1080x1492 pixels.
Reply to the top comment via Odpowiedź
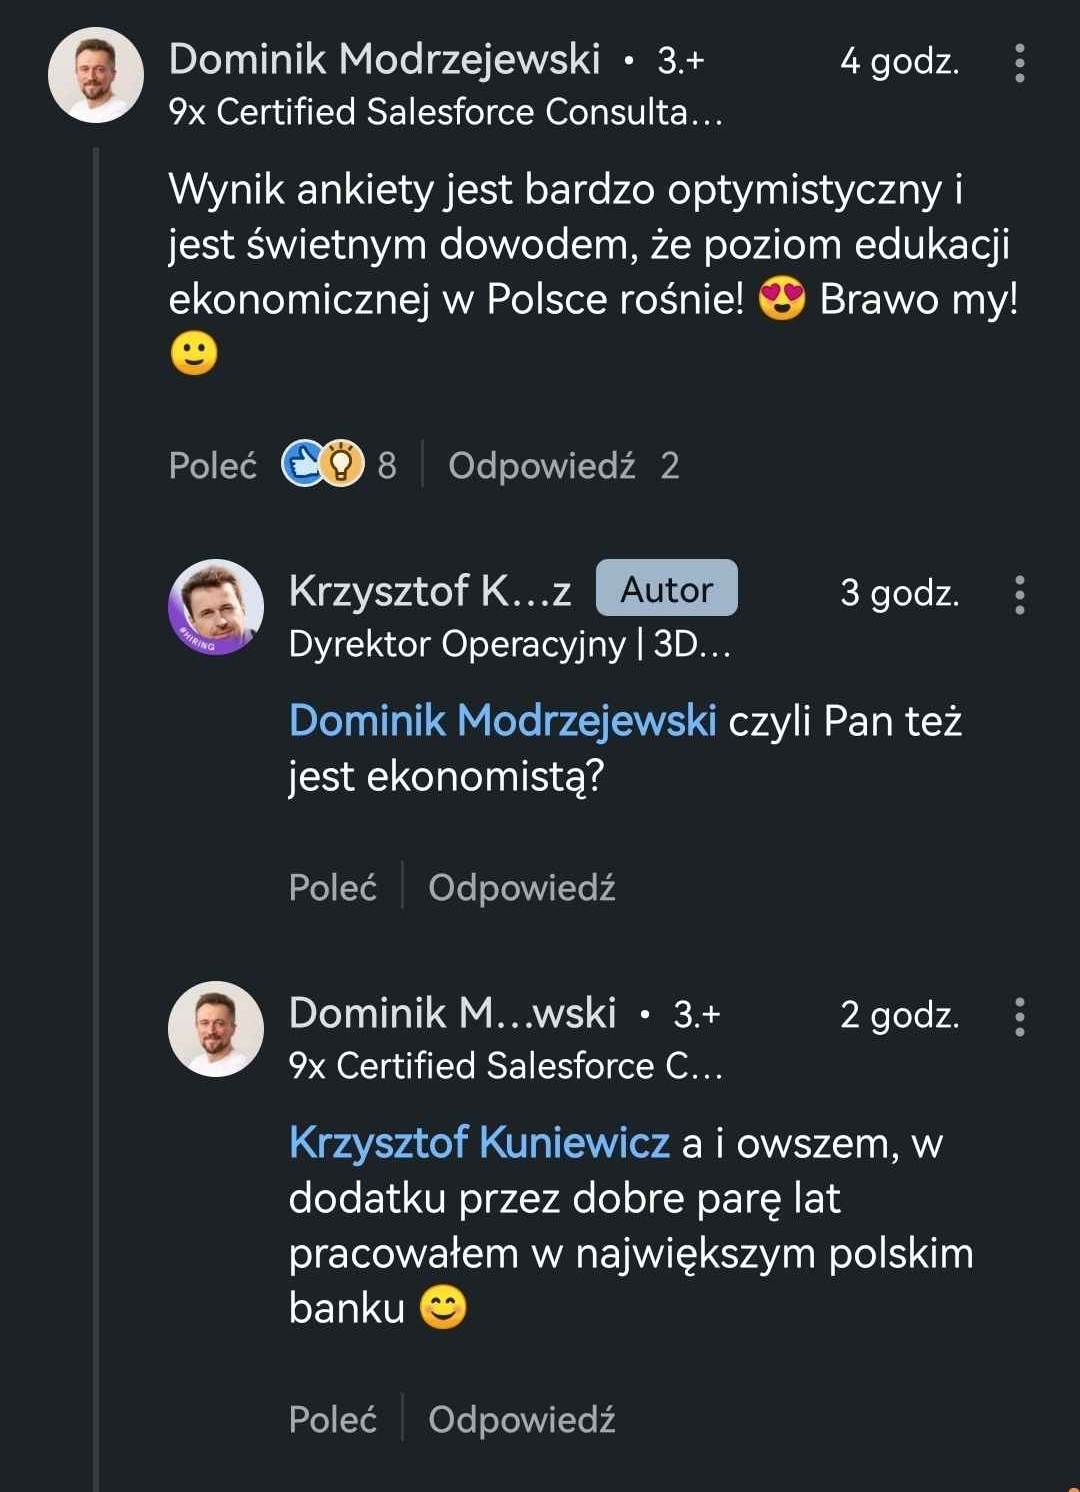(541, 465)
